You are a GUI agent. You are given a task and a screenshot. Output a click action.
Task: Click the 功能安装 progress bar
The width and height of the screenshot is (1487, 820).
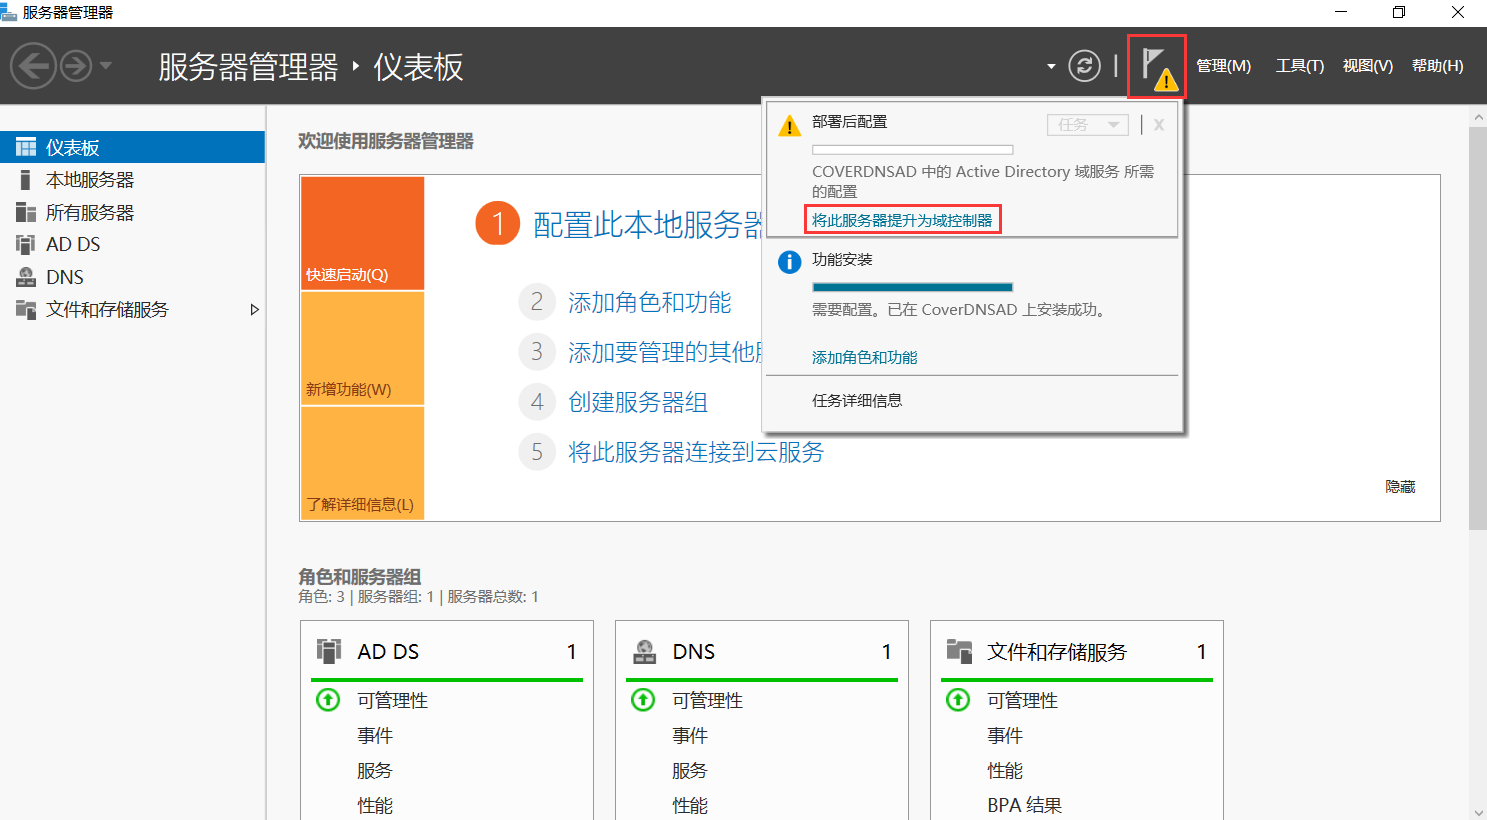pyautogui.click(x=912, y=287)
